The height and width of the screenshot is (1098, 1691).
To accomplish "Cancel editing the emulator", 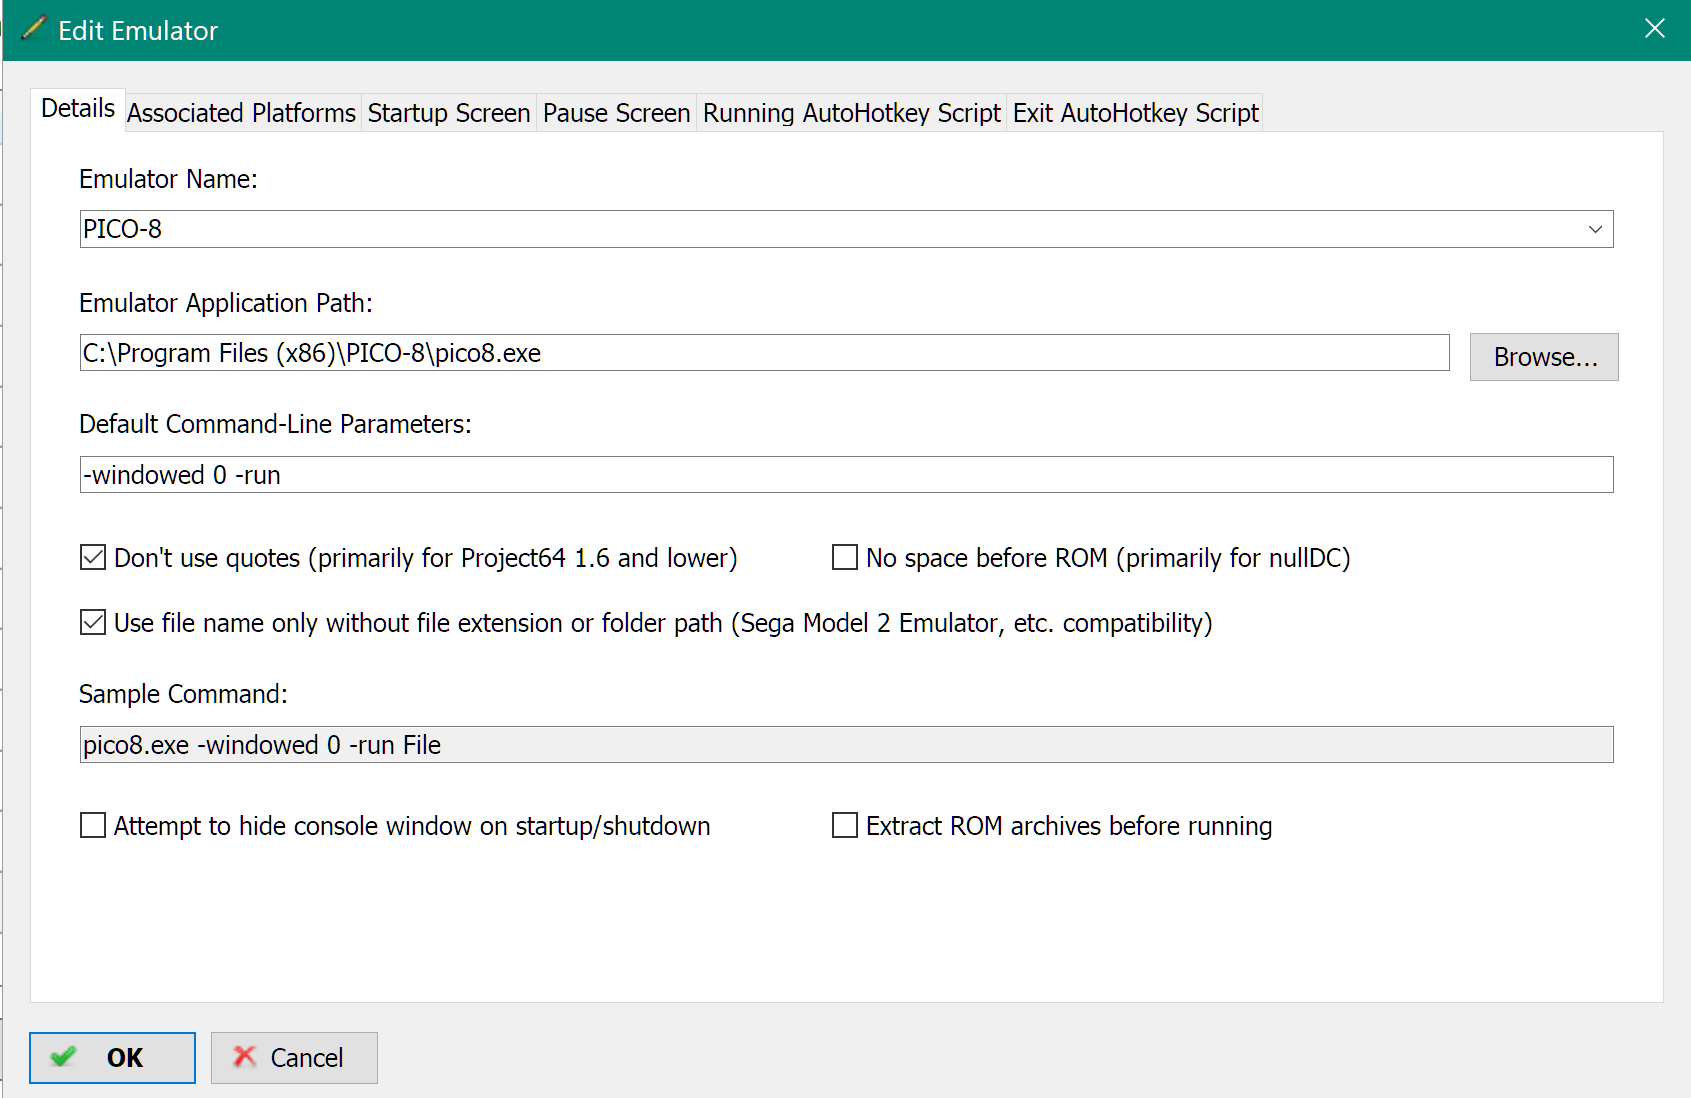I will click(294, 1058).
